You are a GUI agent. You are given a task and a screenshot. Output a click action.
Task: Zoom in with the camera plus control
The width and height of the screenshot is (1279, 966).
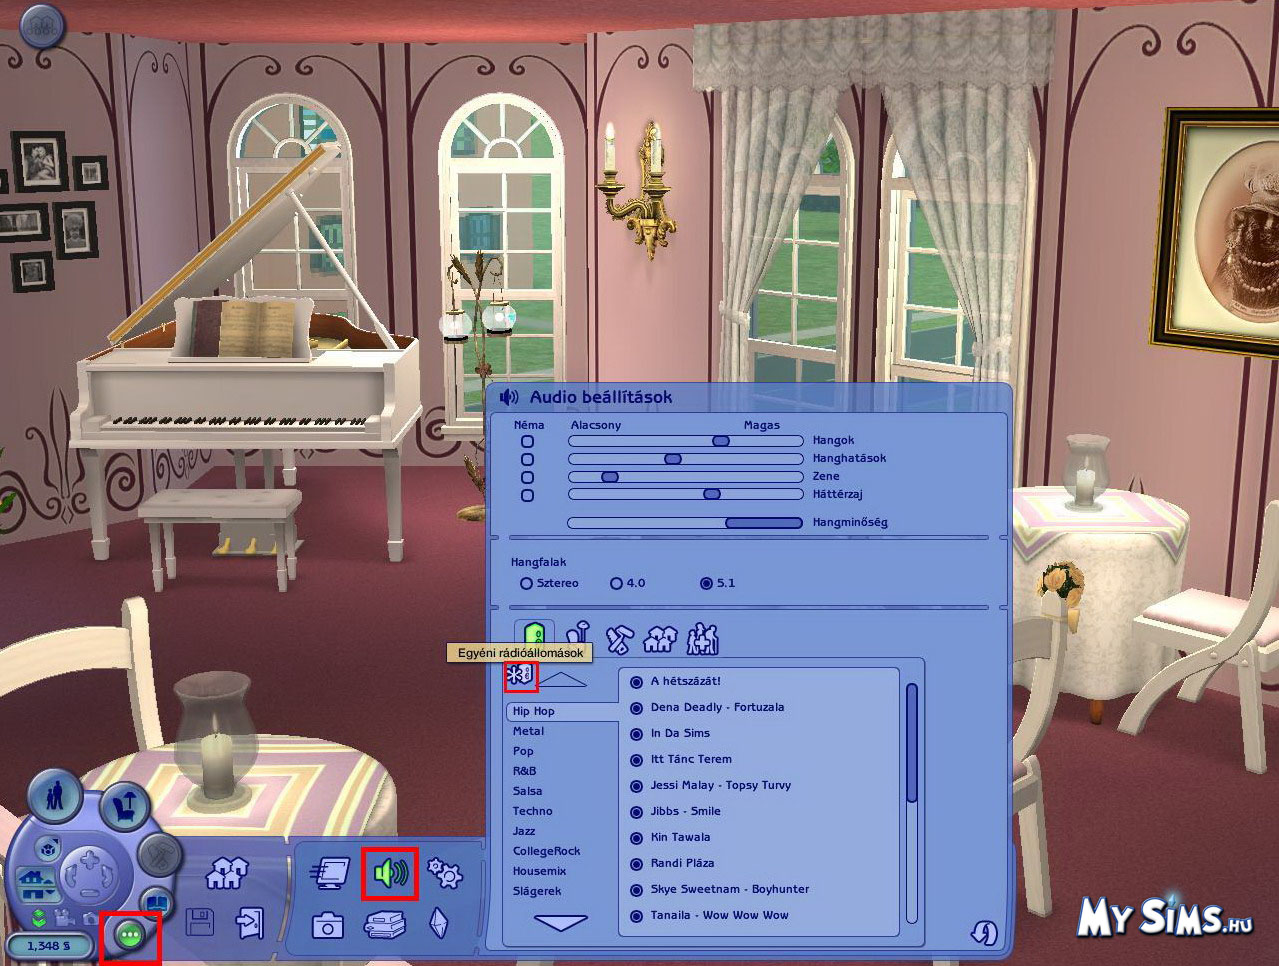[x=90, y=860]
